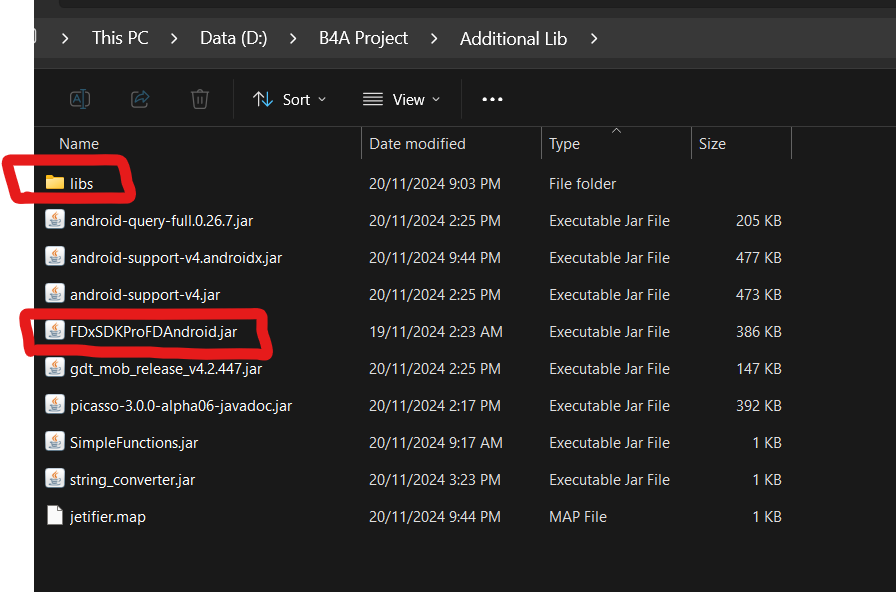The width and height of the screenshot is (896, 592).
Task: Navigate to Data (D:) breadcrumb
Action: pos(233,38)
